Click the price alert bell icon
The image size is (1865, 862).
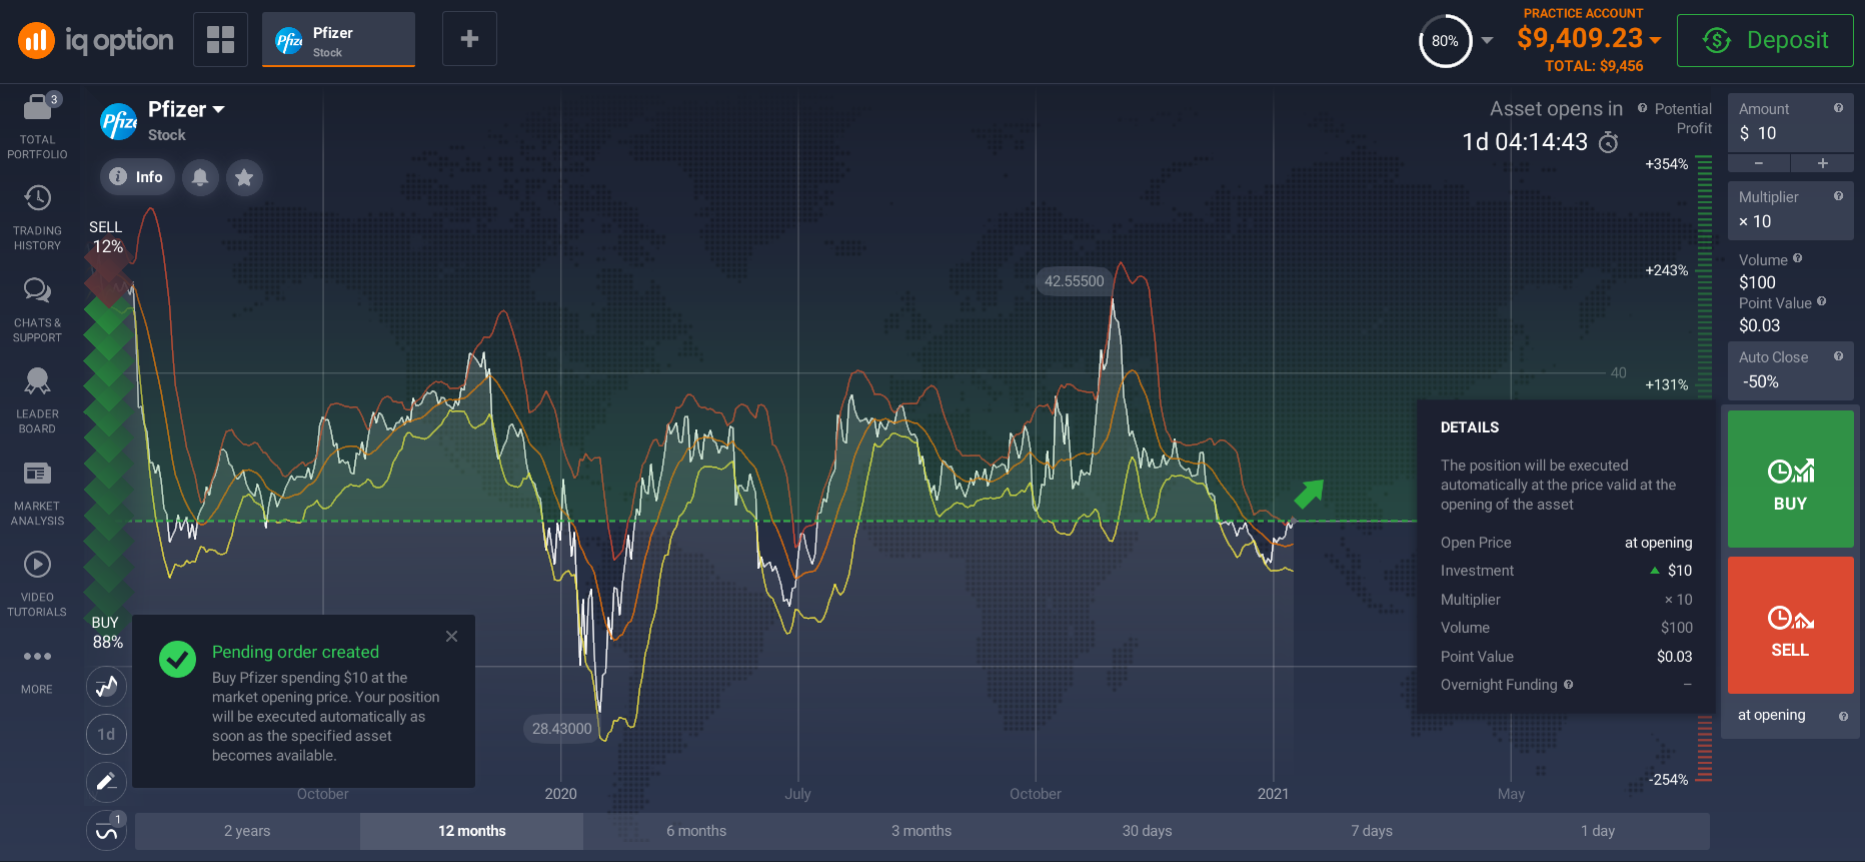[x=200, y=177]
